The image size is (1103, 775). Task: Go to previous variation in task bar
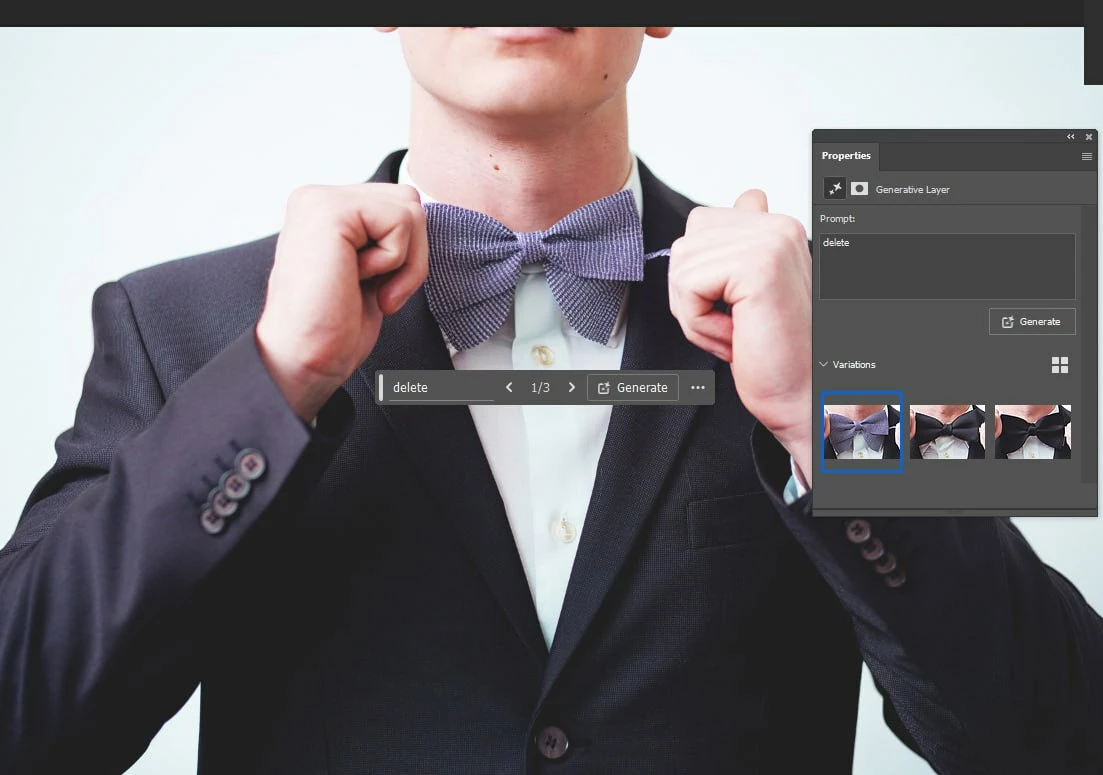[509, 388]
